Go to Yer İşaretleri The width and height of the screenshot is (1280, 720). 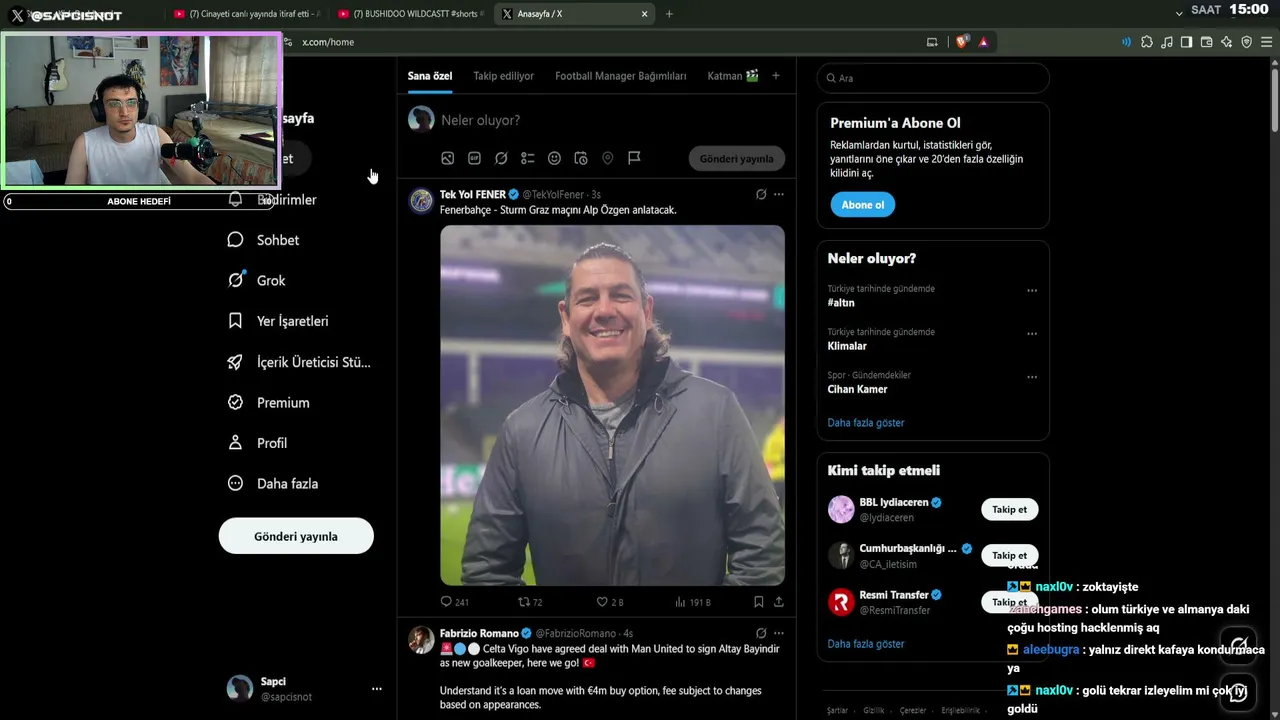278,321
